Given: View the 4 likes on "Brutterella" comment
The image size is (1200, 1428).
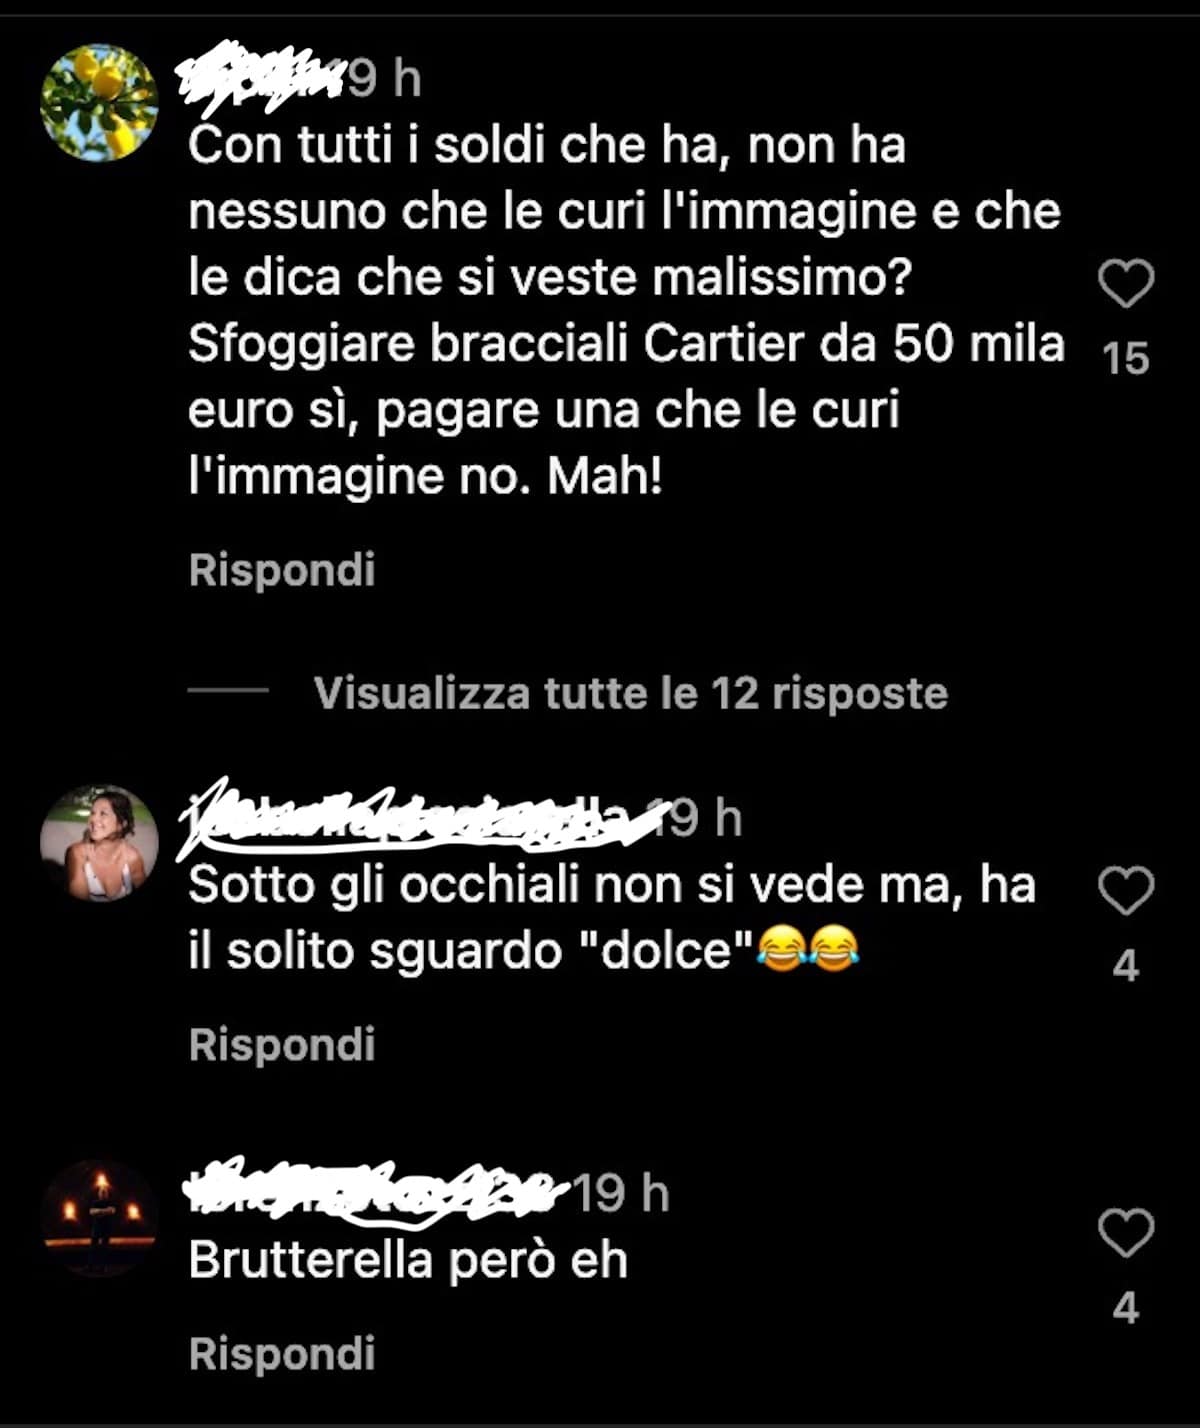Looking at the screenshot, I should [x=1126, y=1308].
